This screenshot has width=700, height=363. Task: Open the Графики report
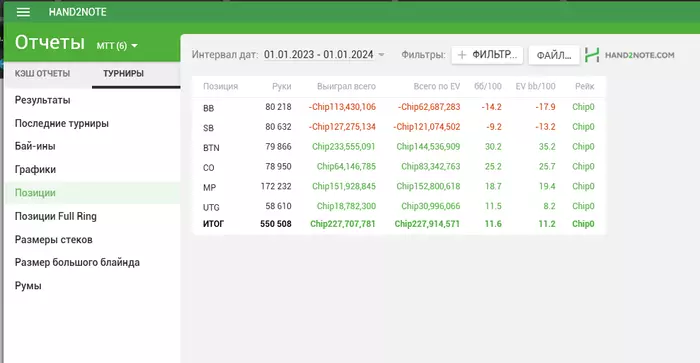coord(35,169)
